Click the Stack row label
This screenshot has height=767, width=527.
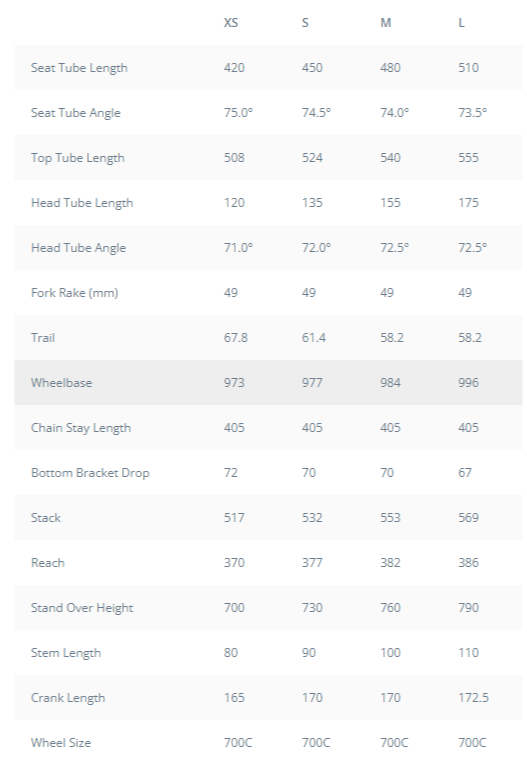click(x=46, y=518)
